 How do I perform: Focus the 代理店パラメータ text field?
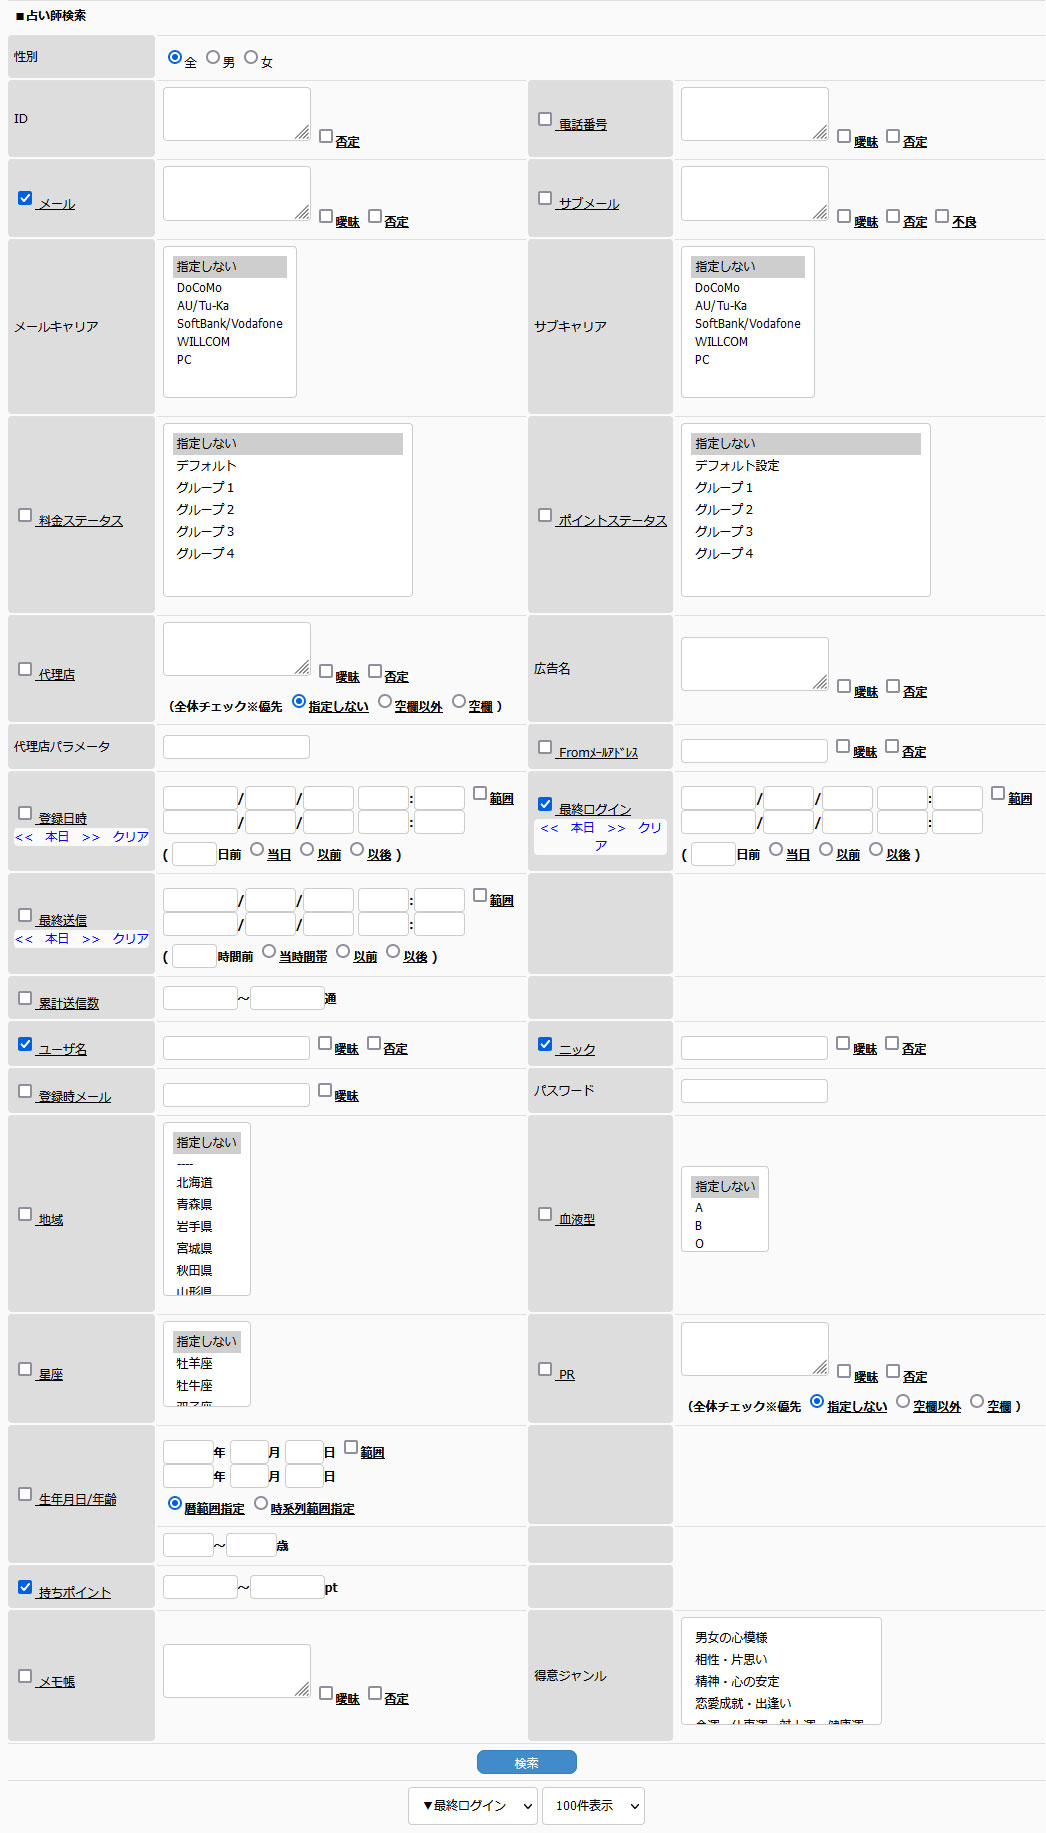coord(236,747)
